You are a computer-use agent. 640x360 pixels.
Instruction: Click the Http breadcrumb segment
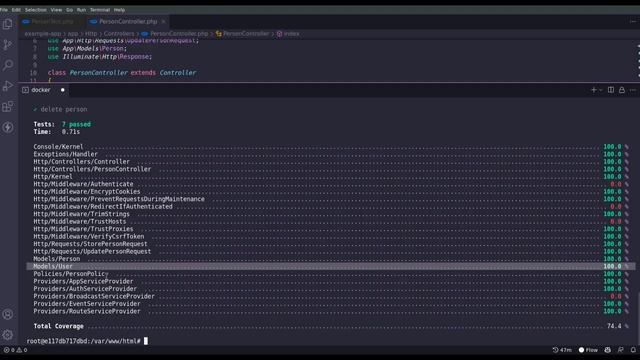tap(91, 34)
